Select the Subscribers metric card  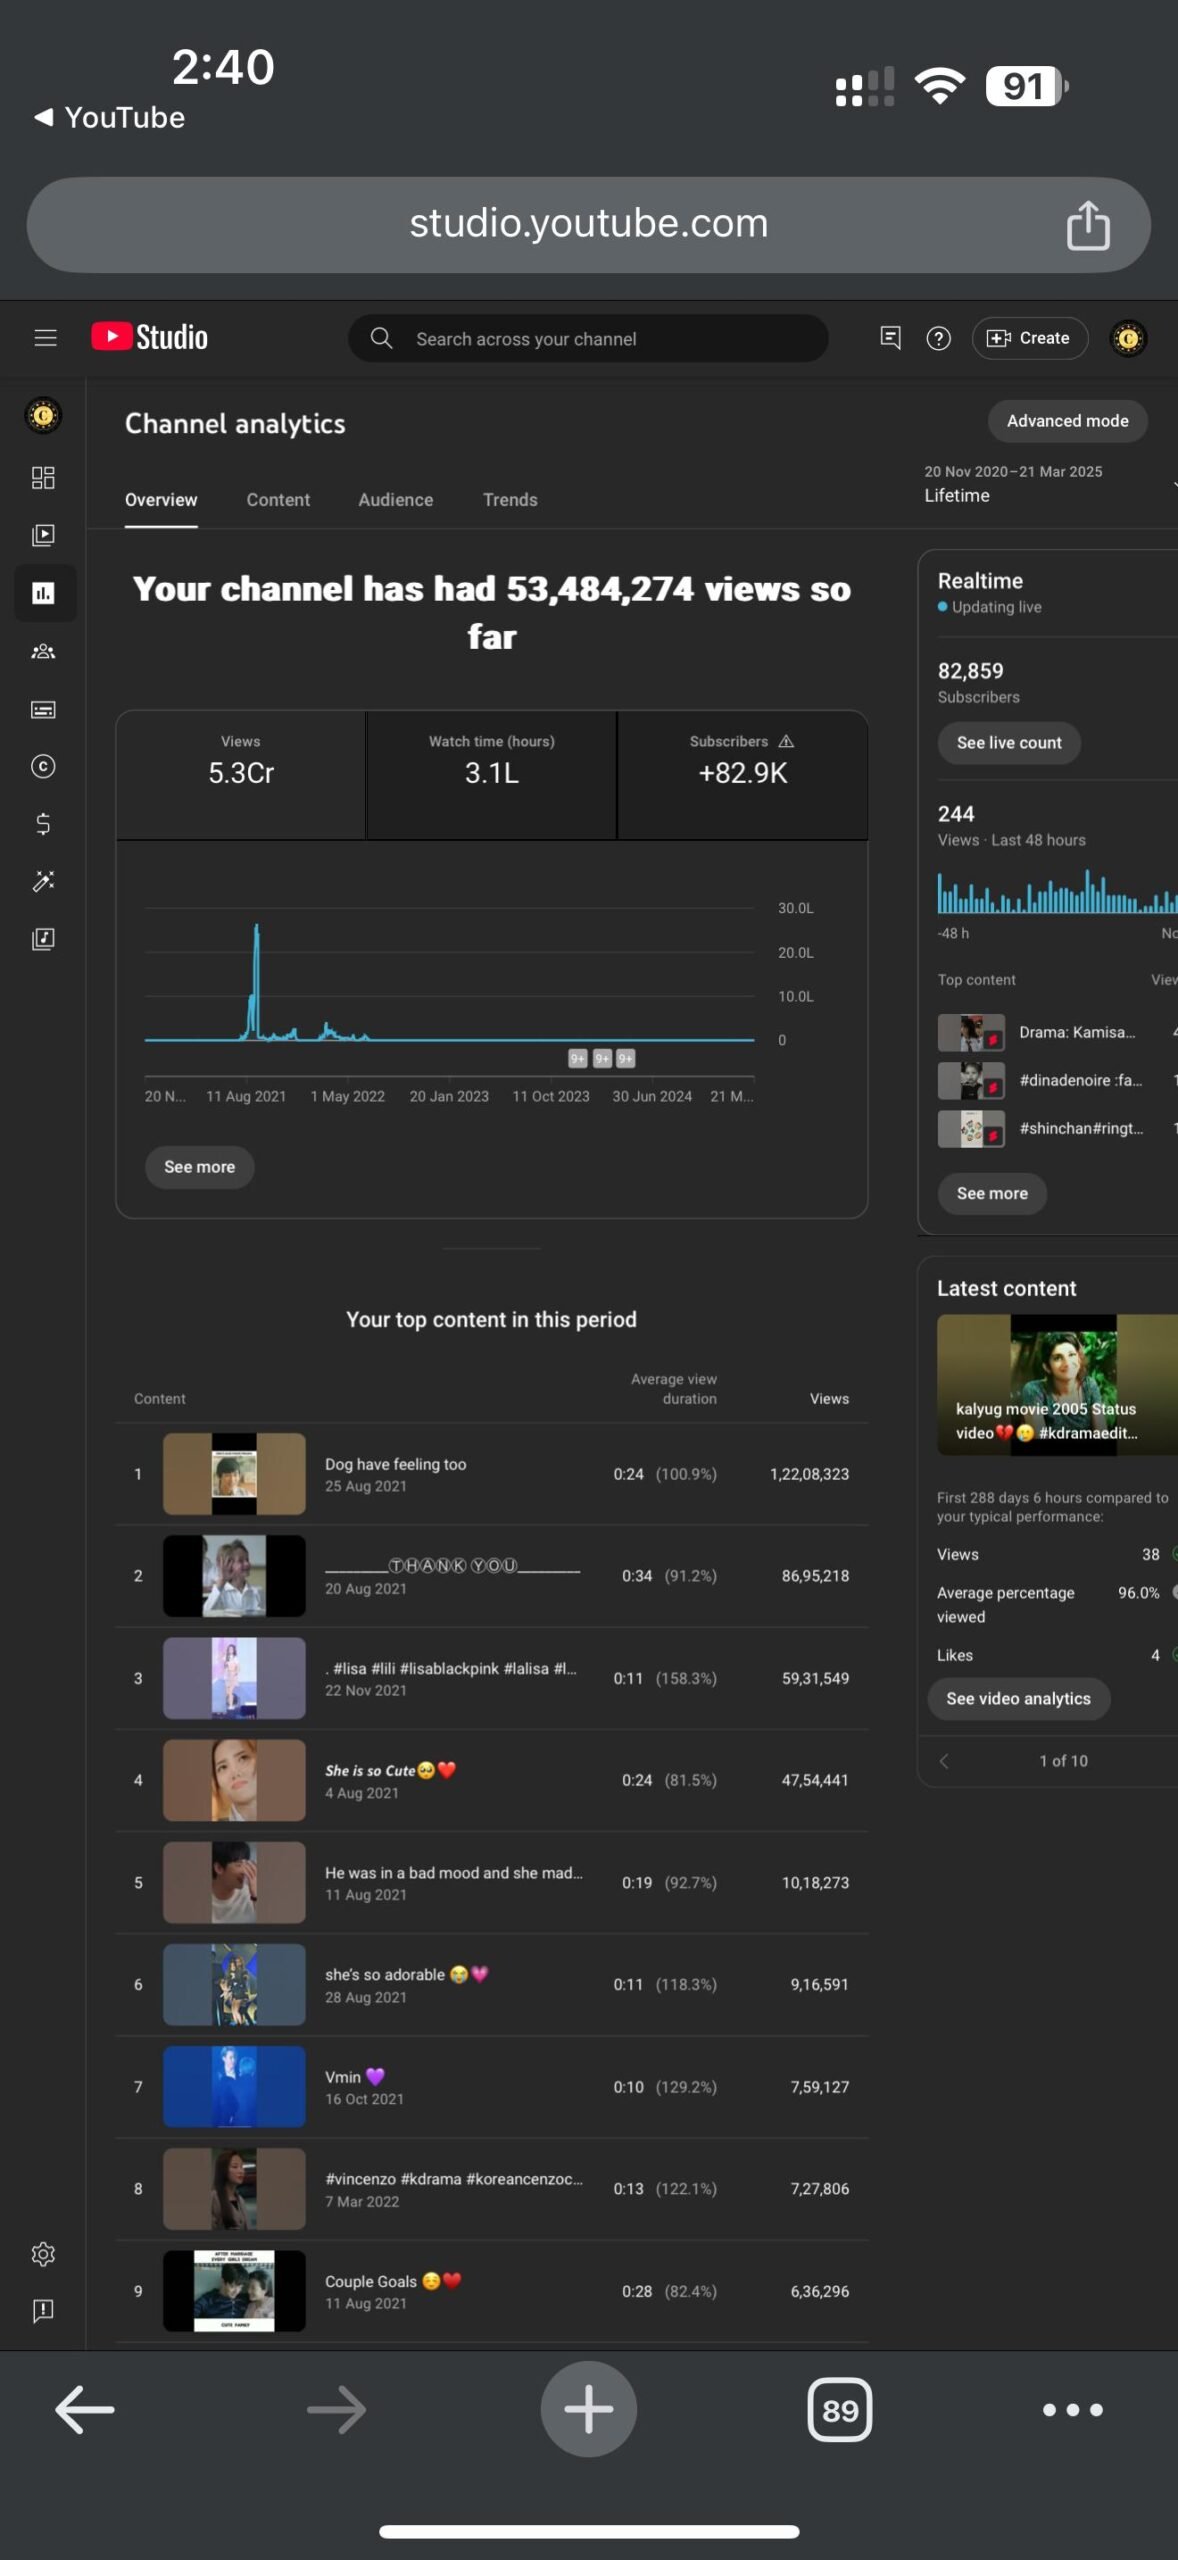[742, 774]
